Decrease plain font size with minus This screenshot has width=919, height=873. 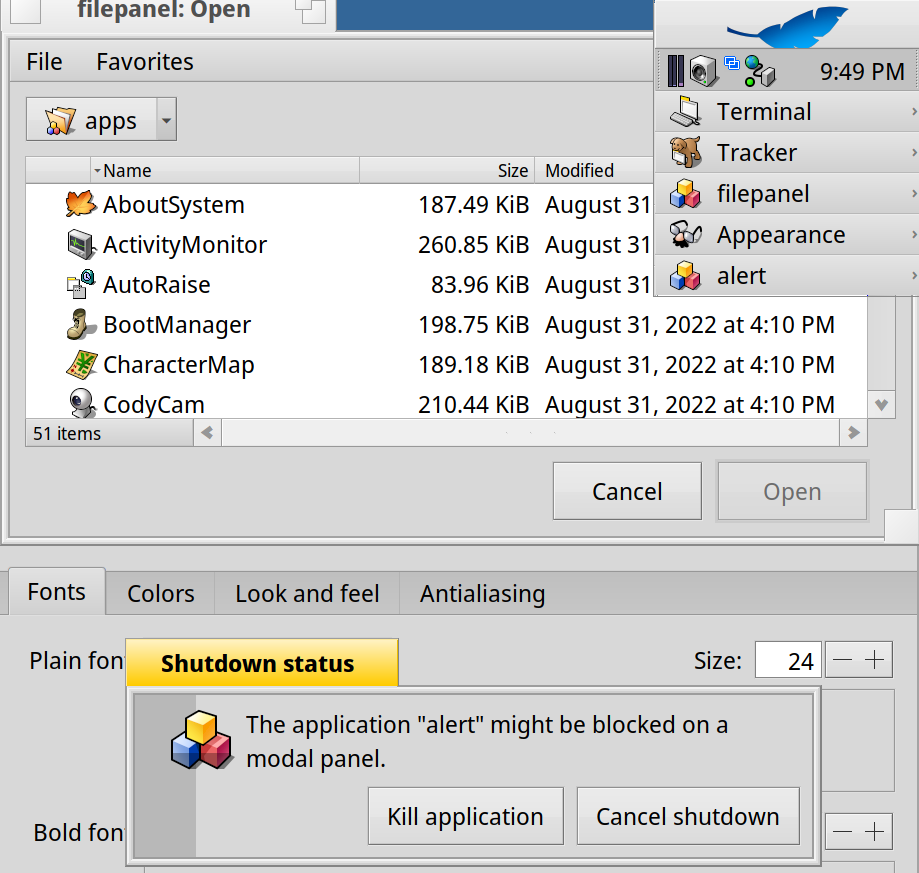pyautogui.click(x=842, y=660)
